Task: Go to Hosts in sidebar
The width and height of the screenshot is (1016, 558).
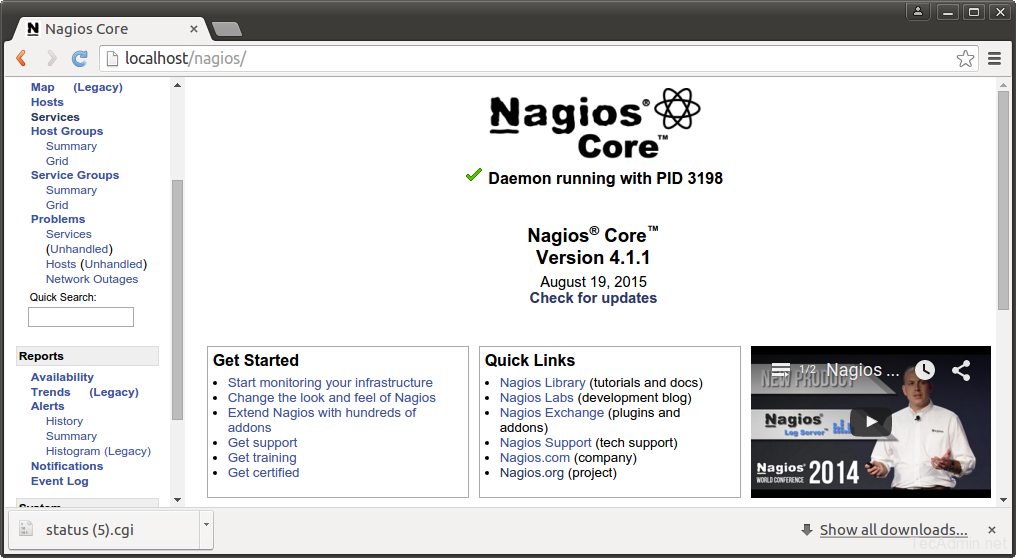Action: coord(47,102)
